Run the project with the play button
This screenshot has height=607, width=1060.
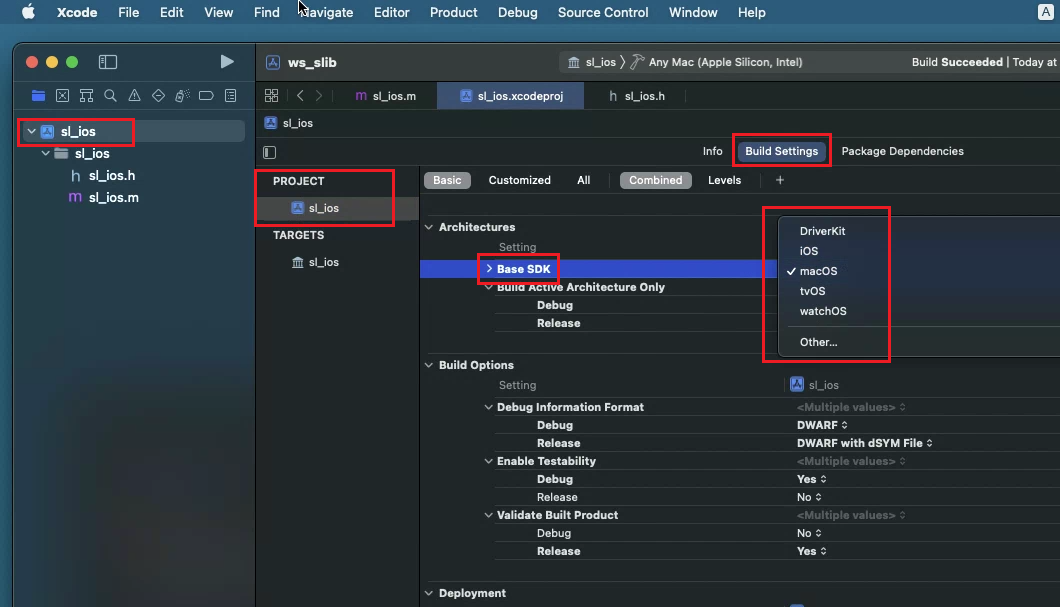click(x=226, y=62)
